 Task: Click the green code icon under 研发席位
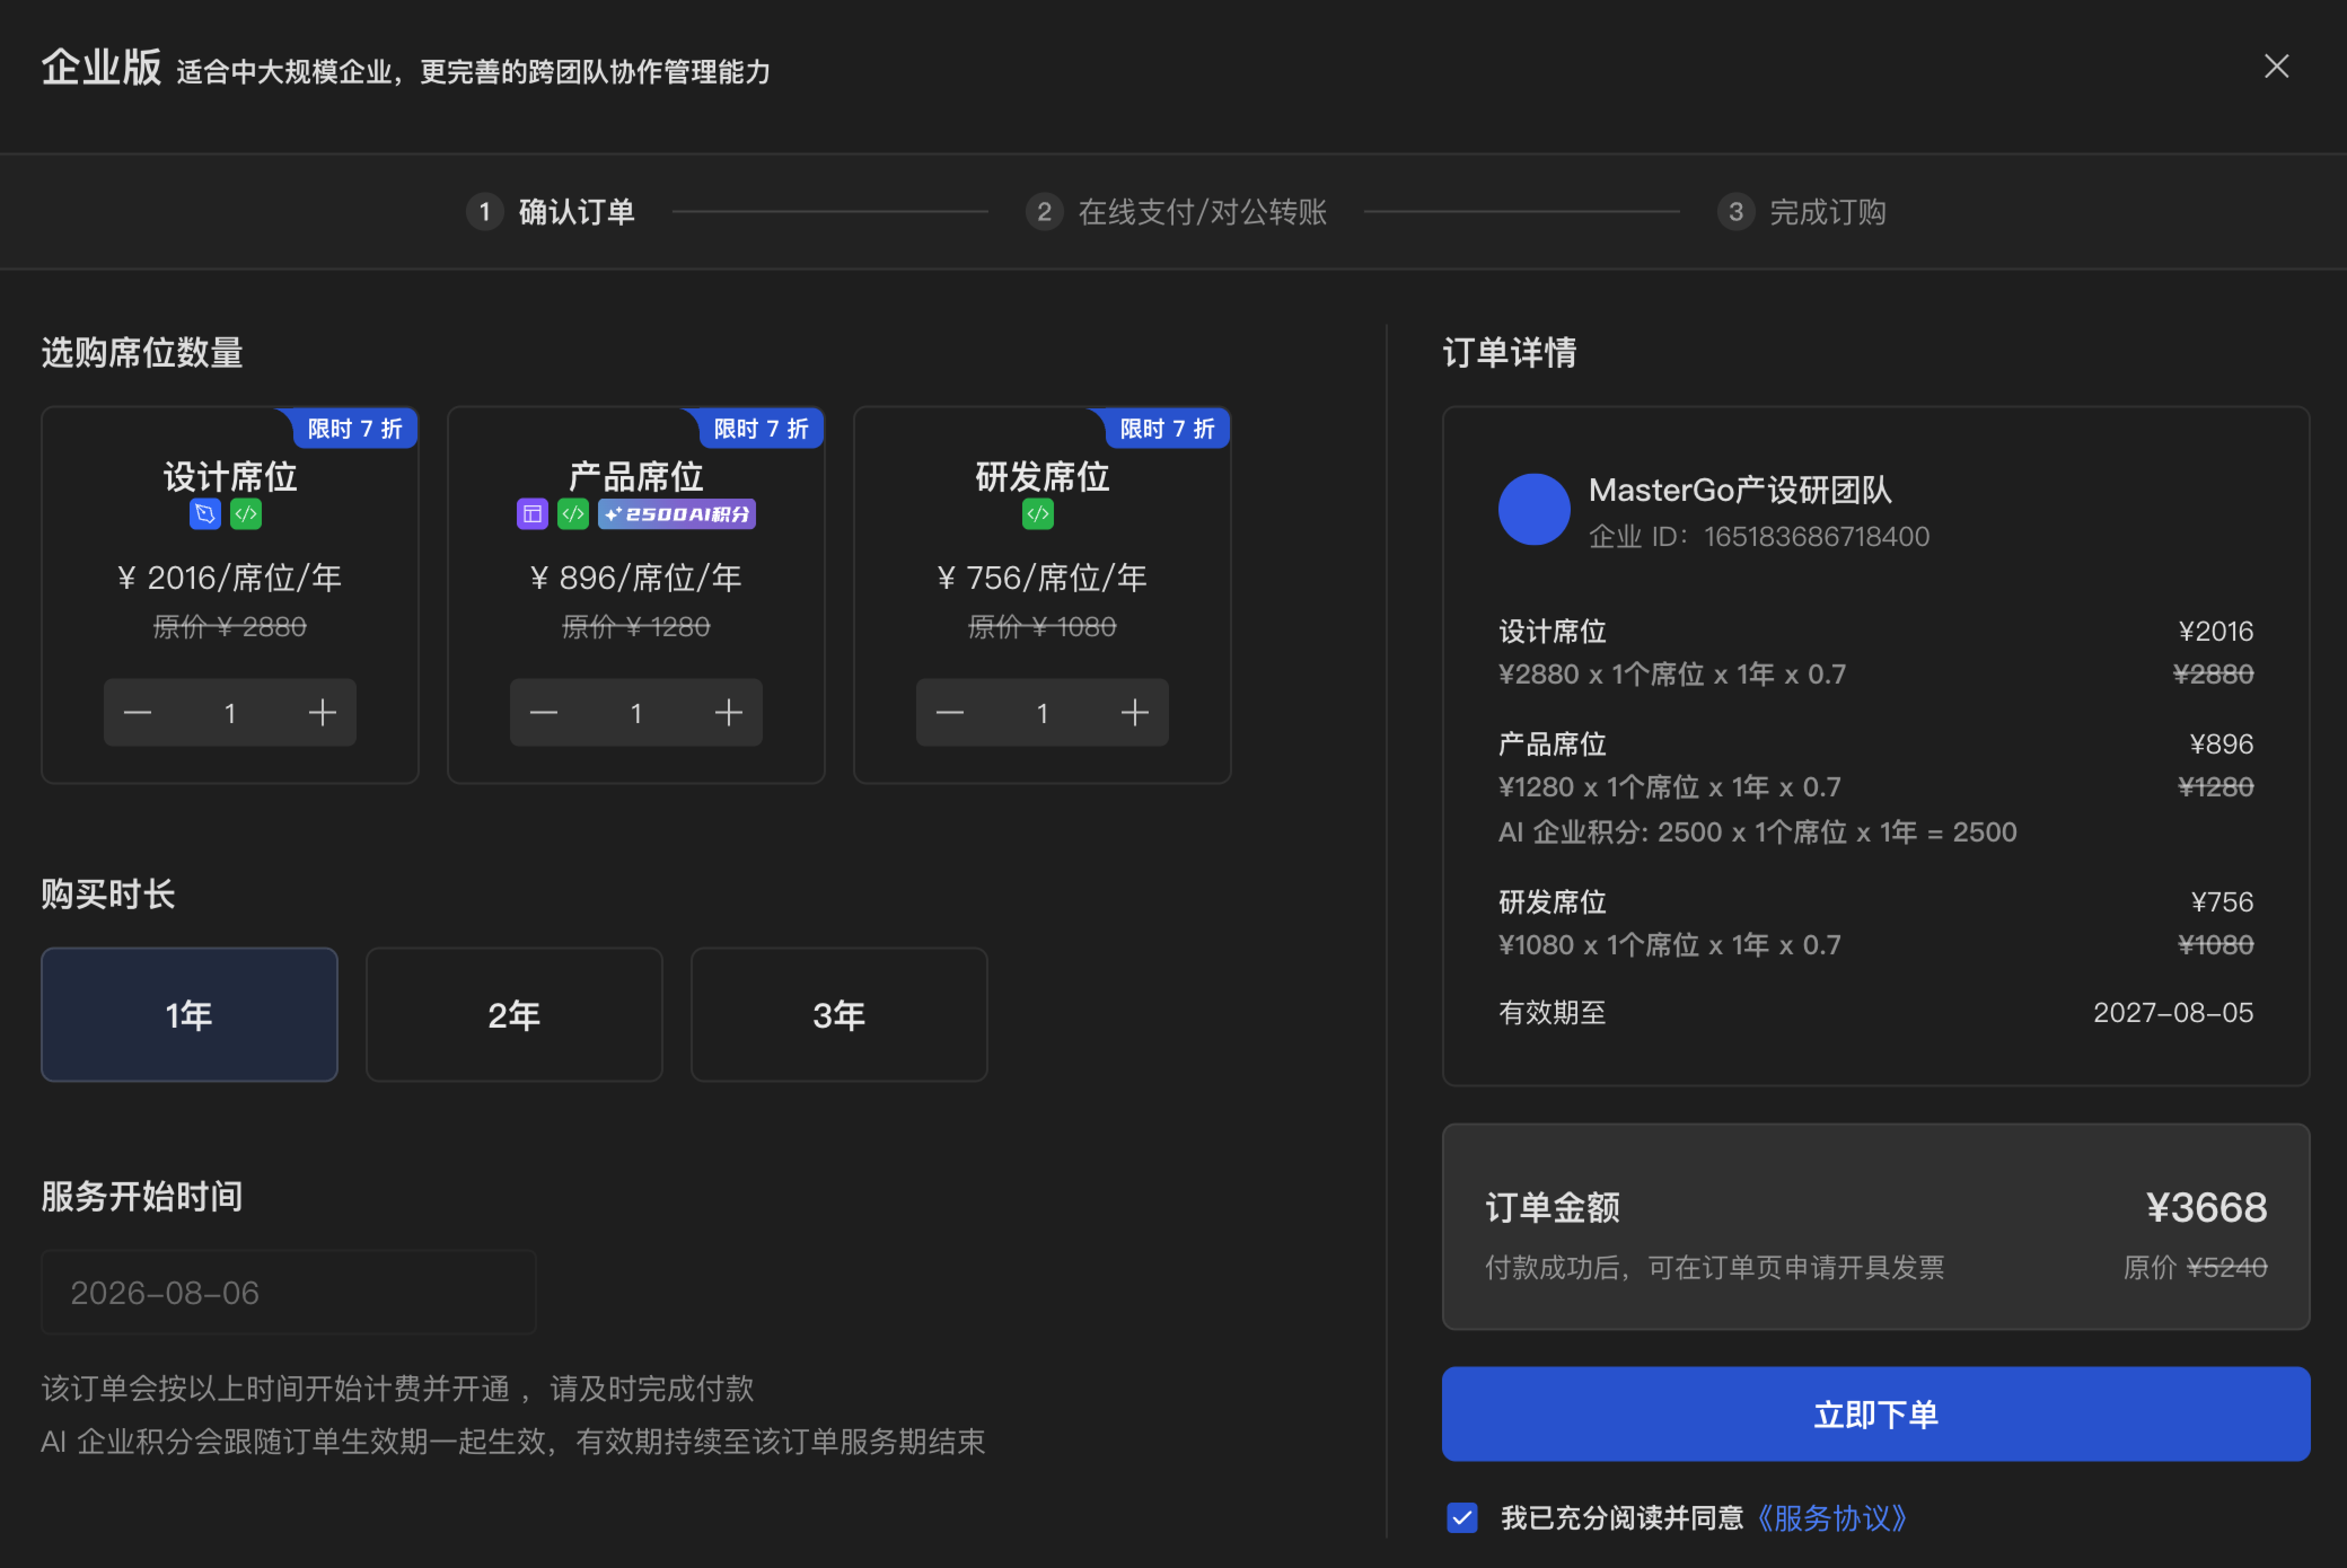[1038, 514]
